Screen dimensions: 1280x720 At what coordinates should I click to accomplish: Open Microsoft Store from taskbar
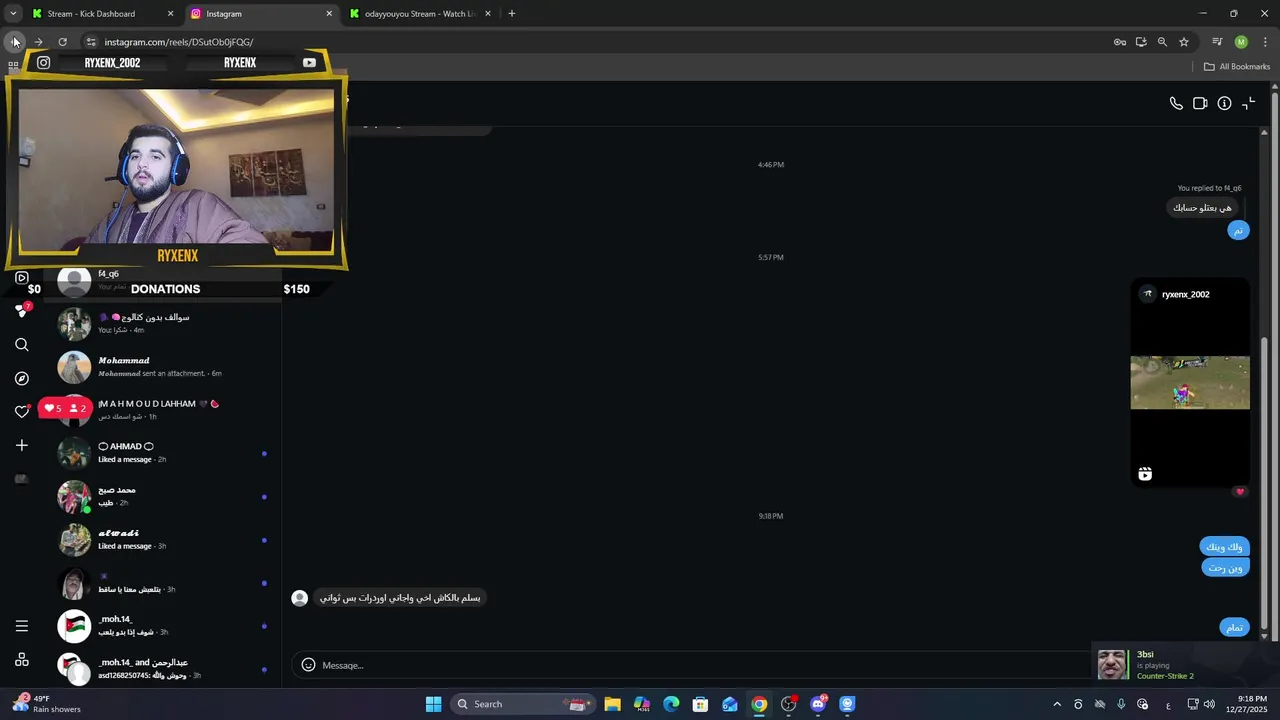tap(700, 704)
